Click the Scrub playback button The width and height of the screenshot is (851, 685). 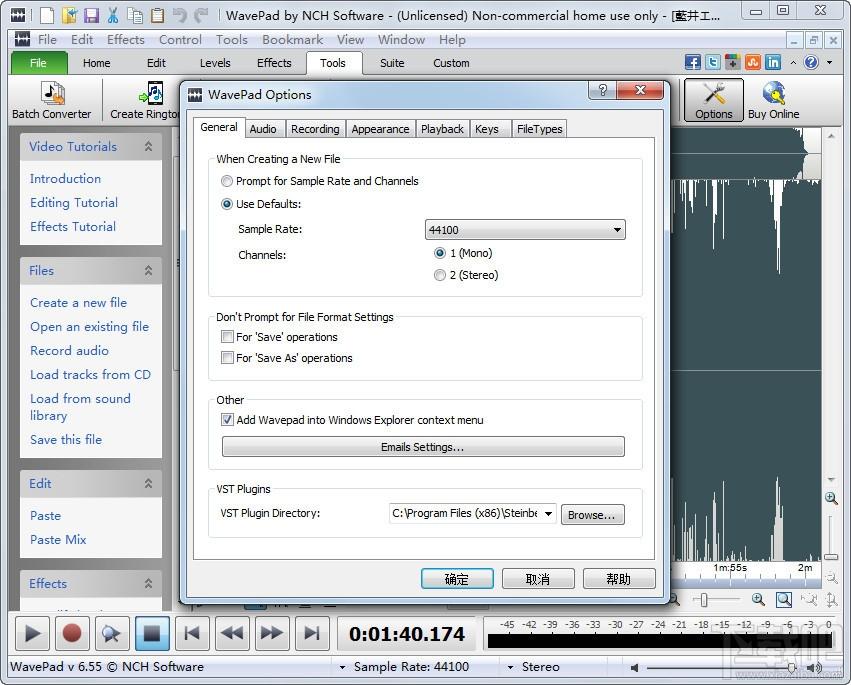(112, 633)
